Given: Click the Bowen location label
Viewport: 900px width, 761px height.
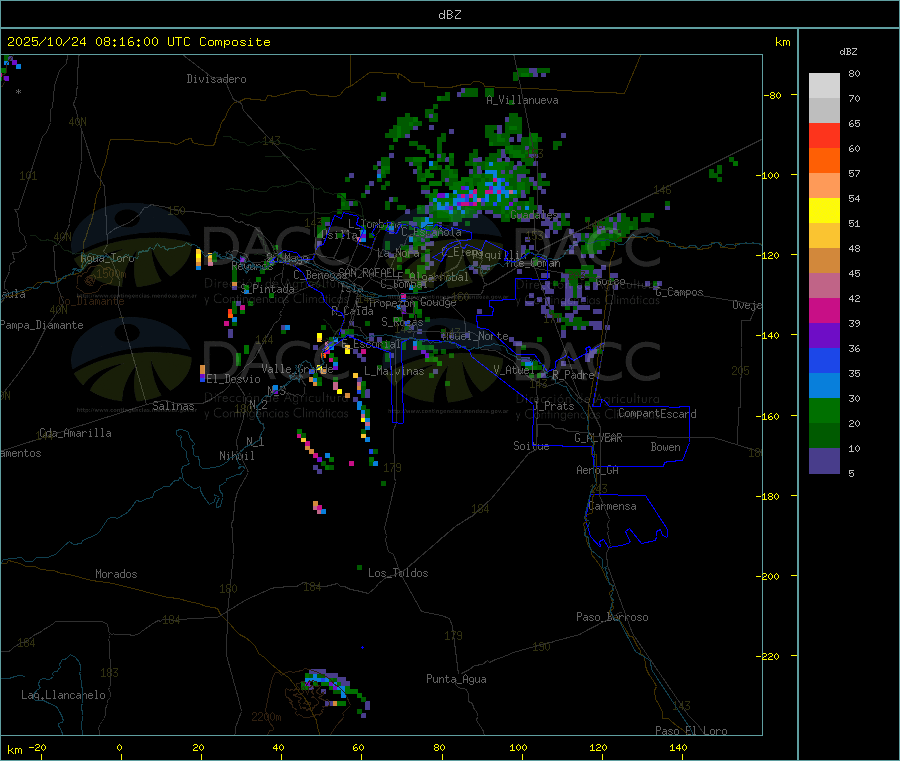Looking at the screenshot, I should (x=665, y=447).
